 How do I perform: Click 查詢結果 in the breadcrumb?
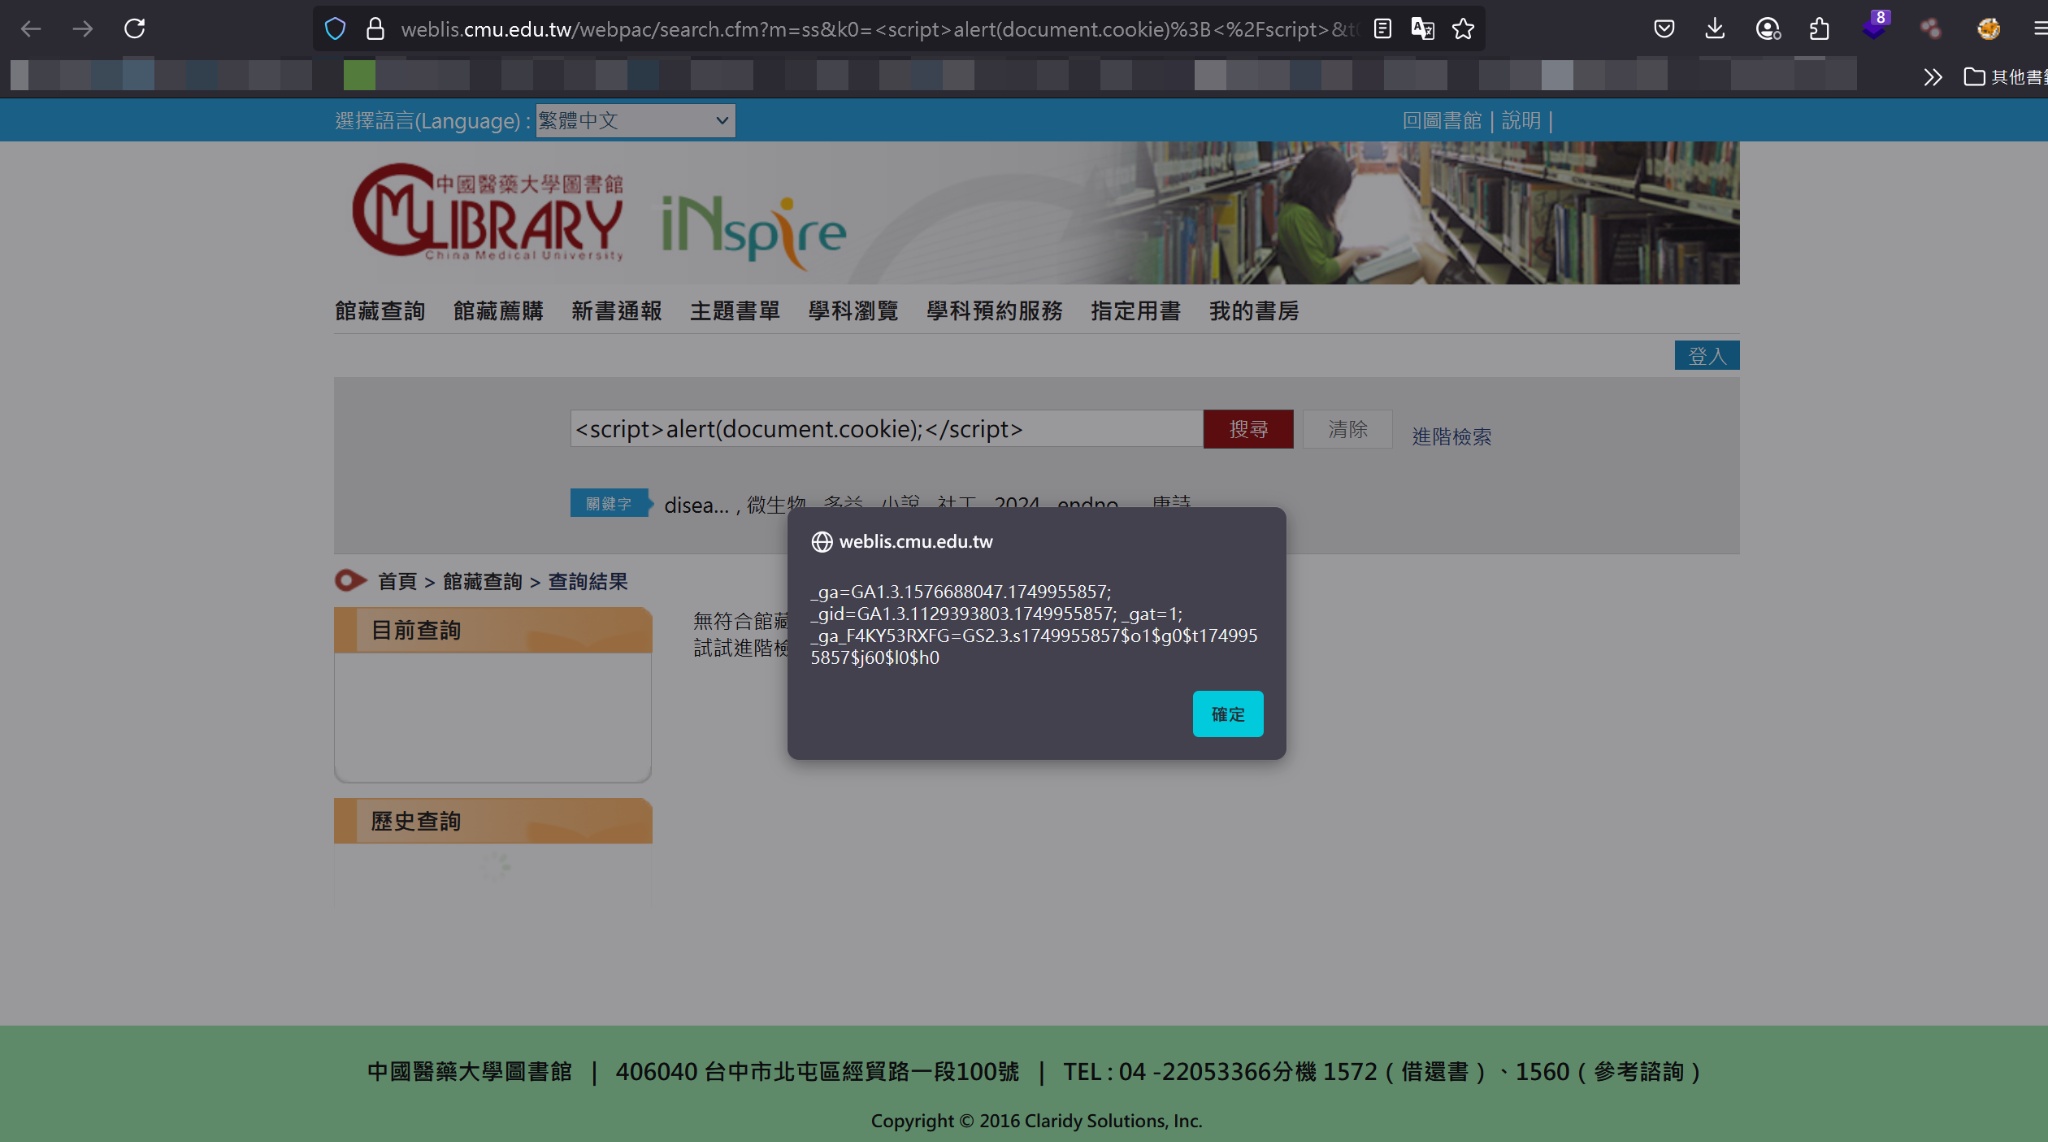point(588,581)
